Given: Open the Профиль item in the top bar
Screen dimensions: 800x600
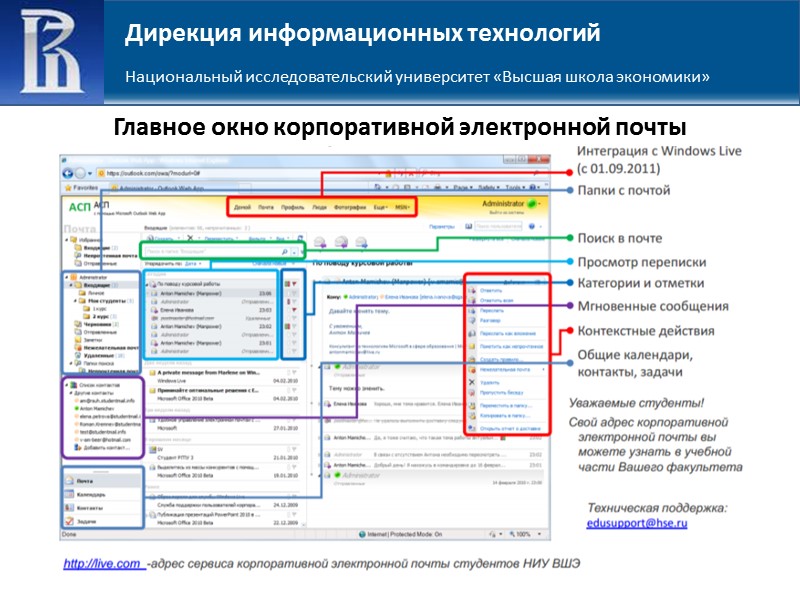Looking at the screenshot, I should tap(293, 207).
